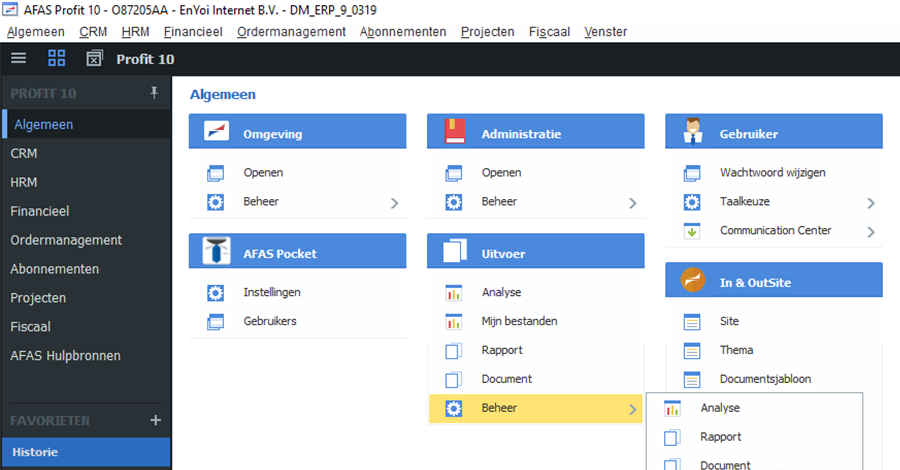
Task: Open Documentsjabloon link text
Action: pos(765,379)
